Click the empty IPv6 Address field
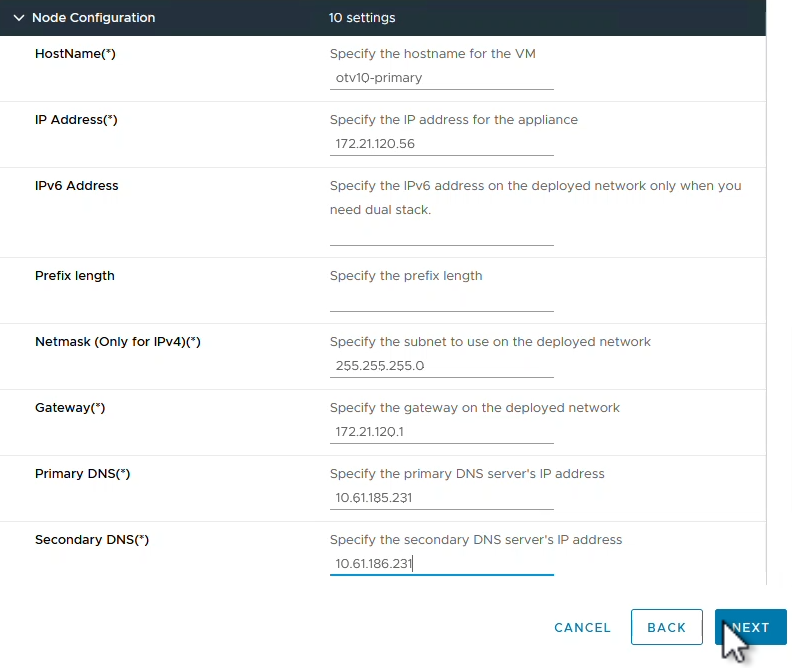The image size is (792, 668). [x=441, y=234]
